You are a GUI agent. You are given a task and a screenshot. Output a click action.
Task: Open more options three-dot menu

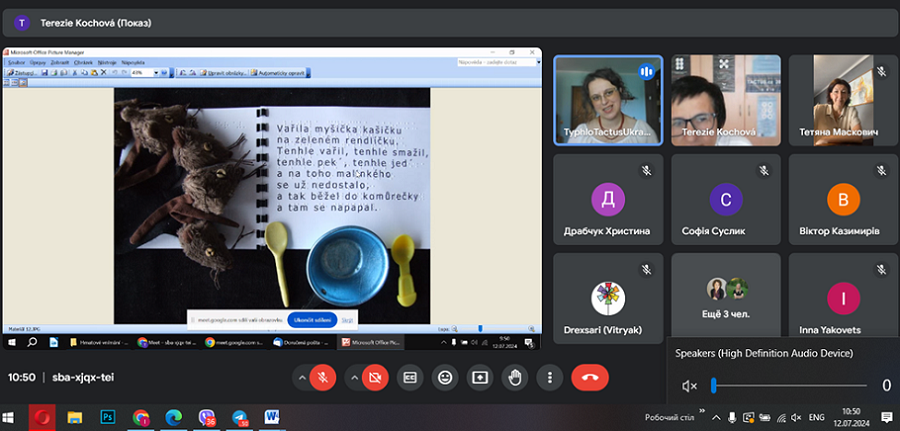point(550,378)
